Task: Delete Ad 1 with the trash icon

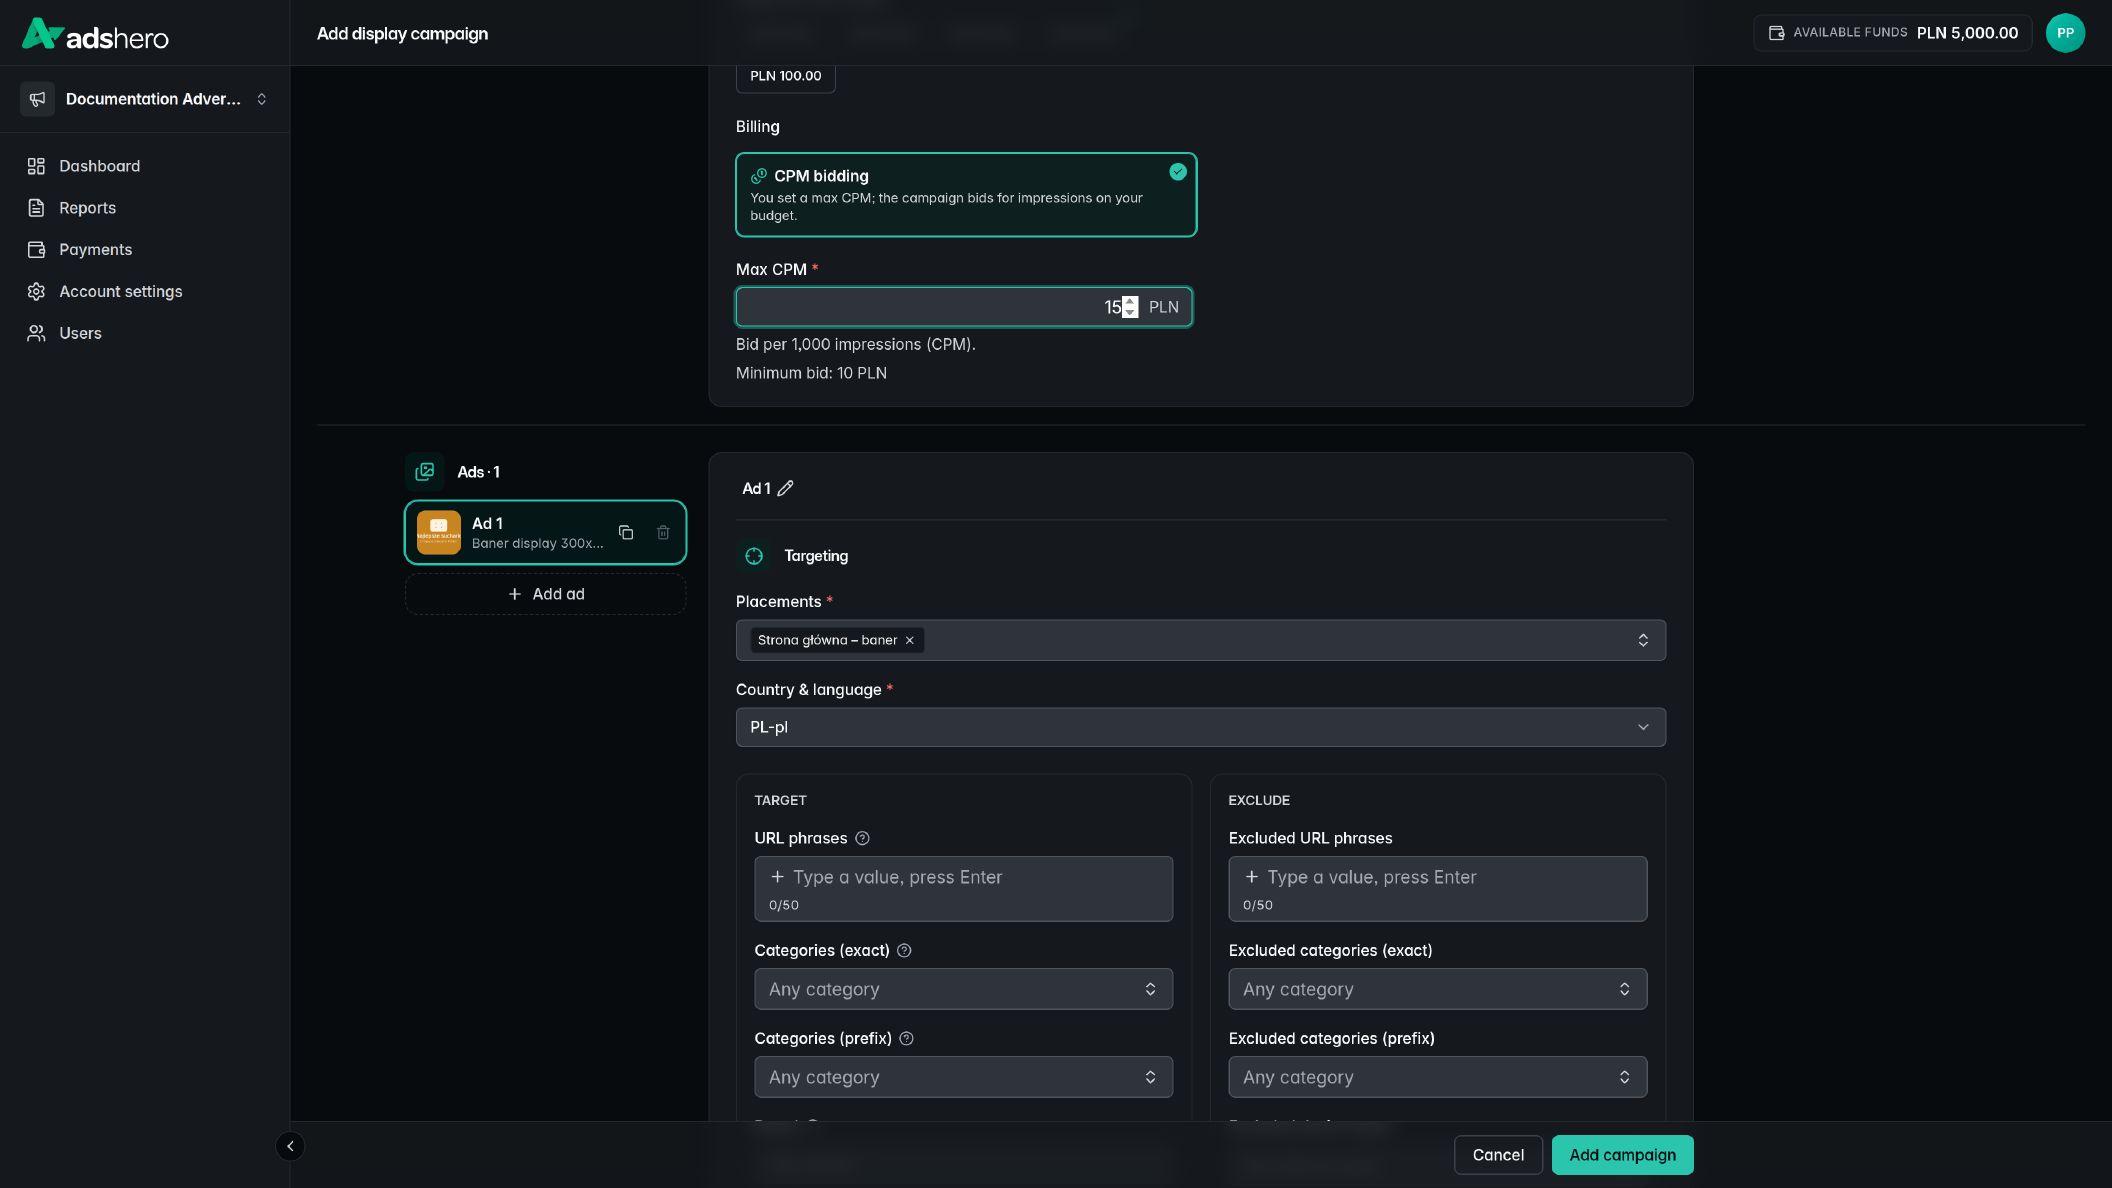Action: 663,532
